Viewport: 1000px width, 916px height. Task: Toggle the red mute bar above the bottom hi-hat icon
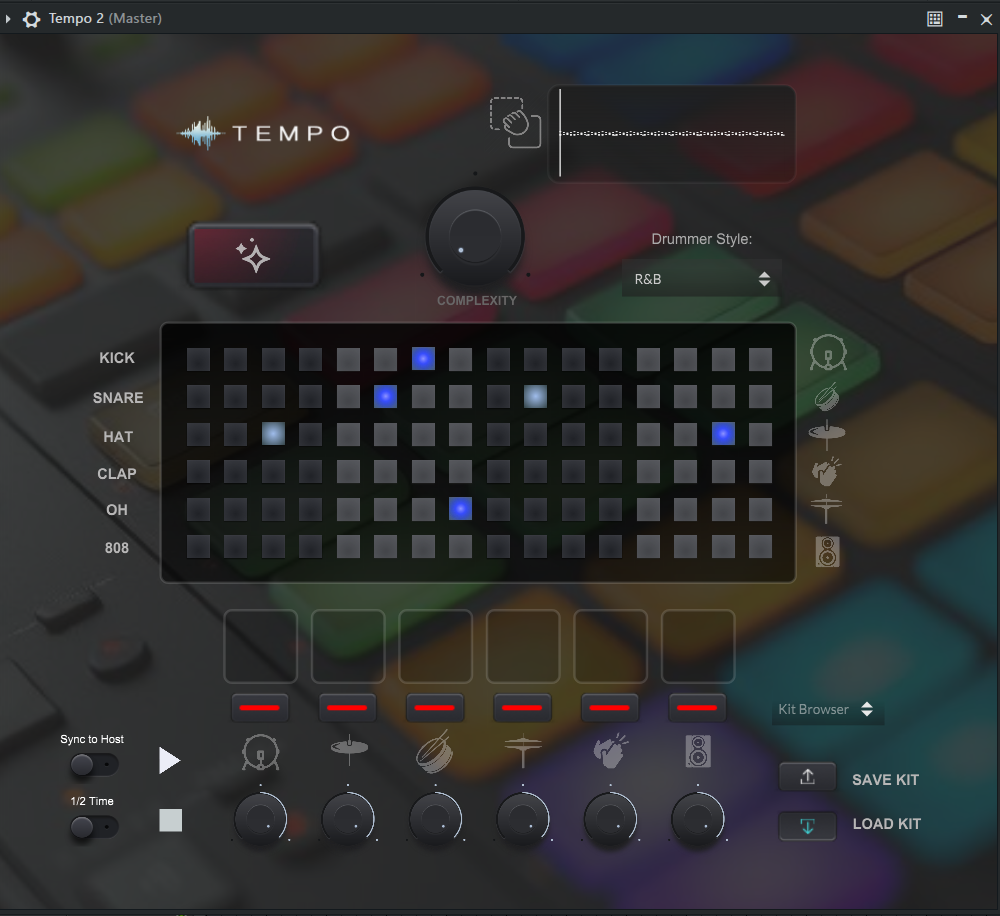point(348,707)
